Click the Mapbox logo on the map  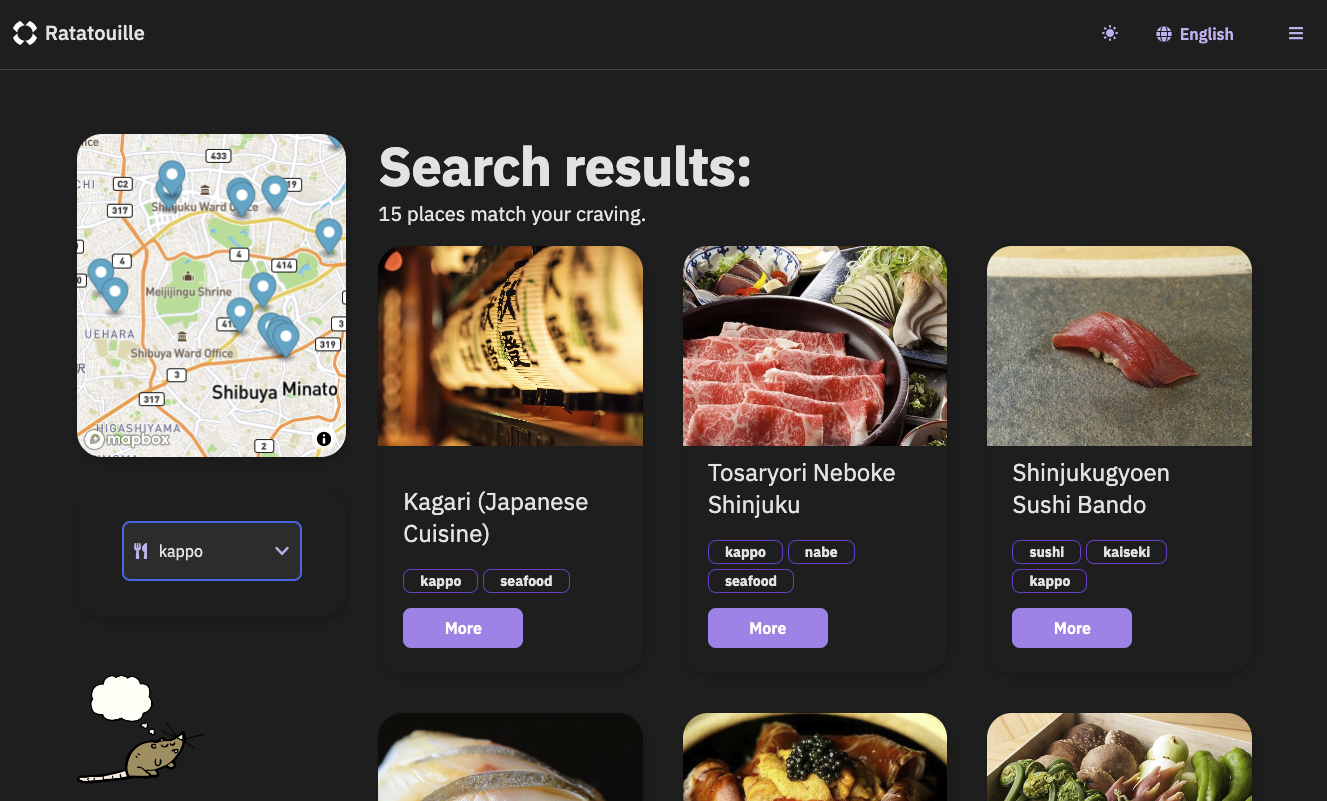[126, 439]
